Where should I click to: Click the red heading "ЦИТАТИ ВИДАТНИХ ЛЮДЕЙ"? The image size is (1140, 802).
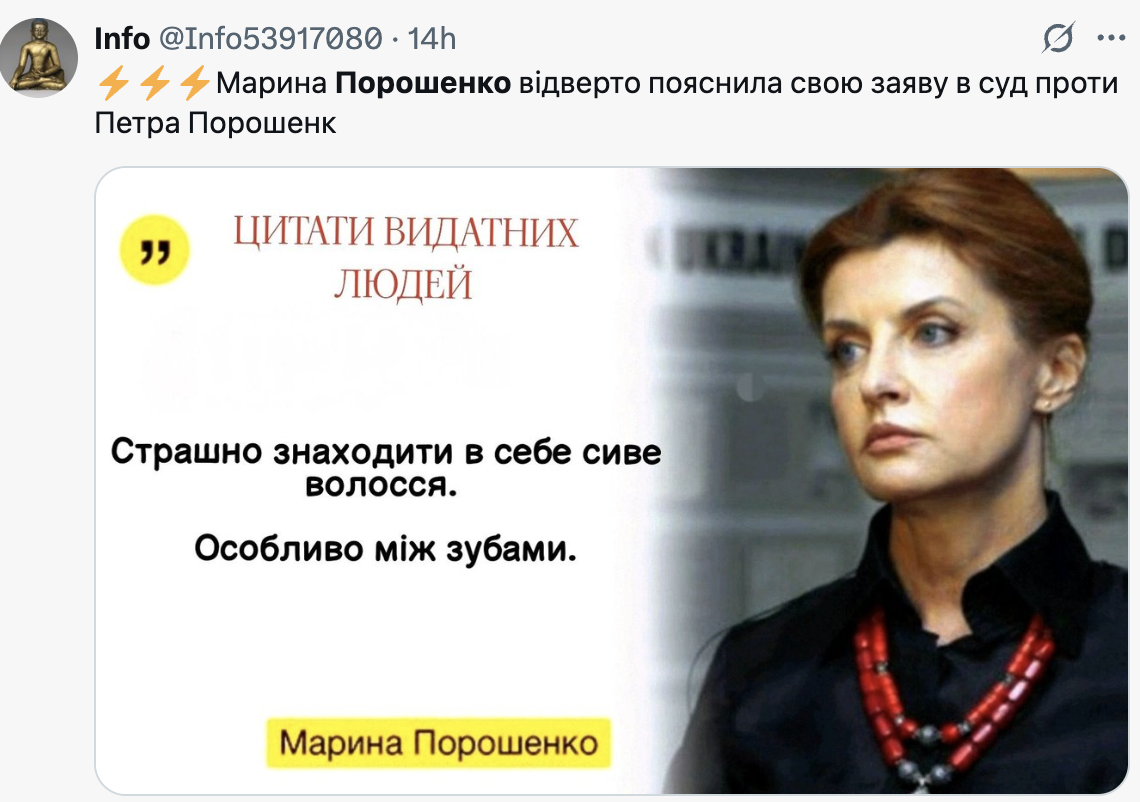pyautogui.click(x=405, y=257)
